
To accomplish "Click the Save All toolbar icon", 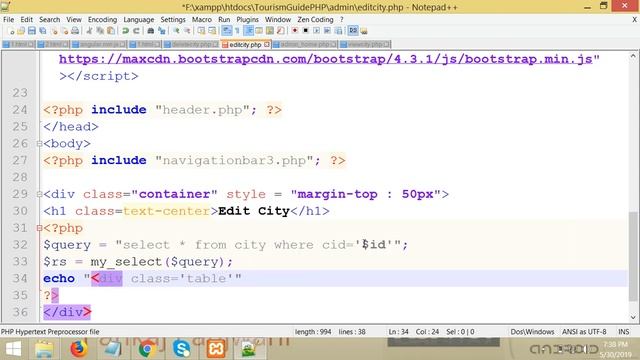I will coord(43,31).
